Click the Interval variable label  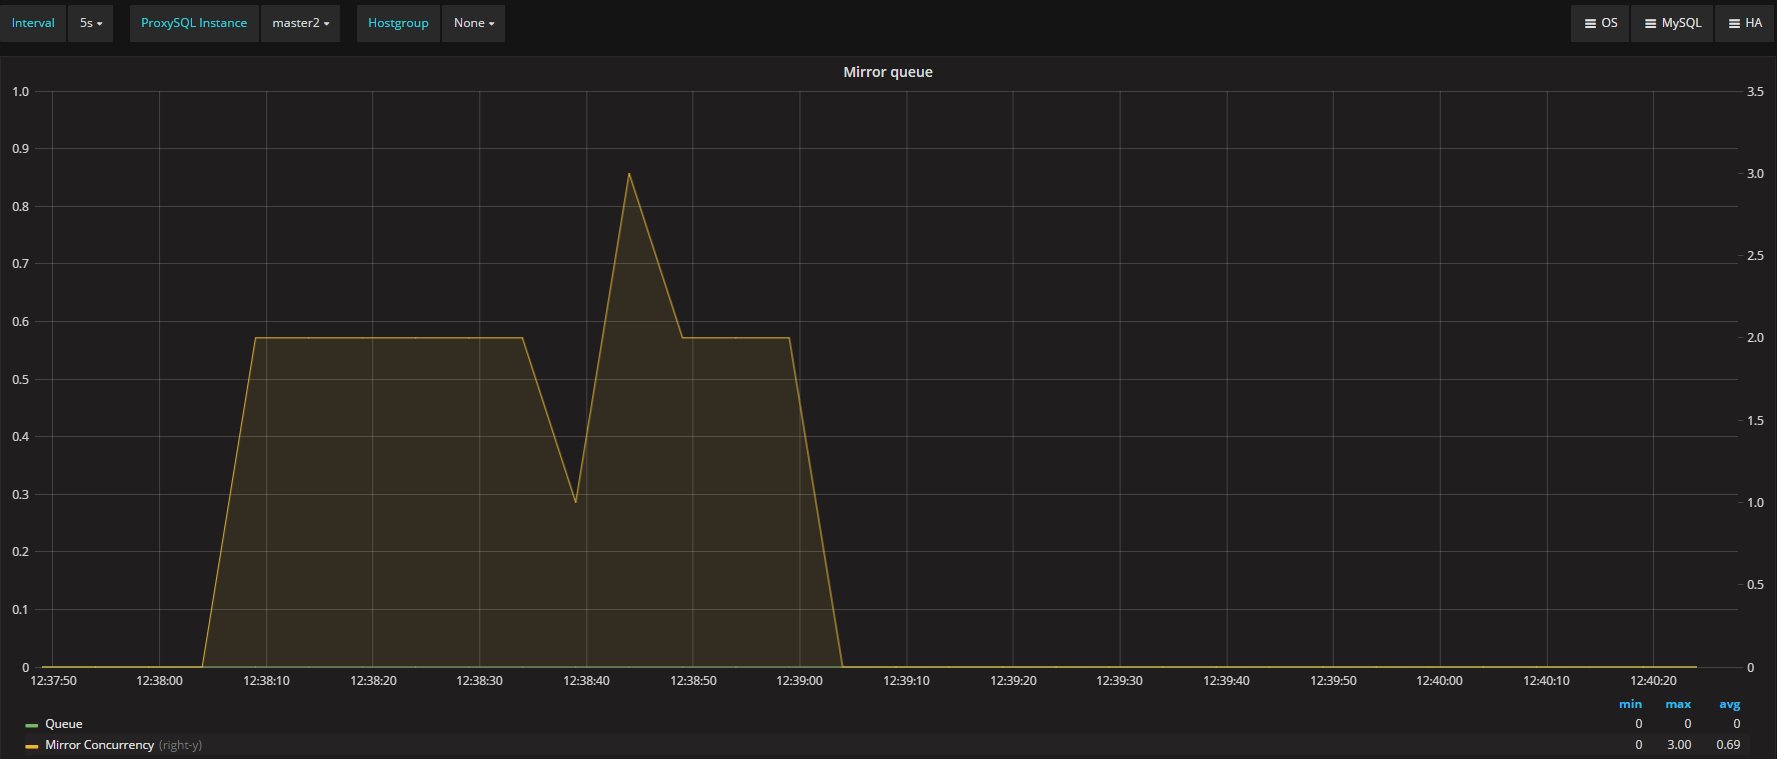point(33,23)
